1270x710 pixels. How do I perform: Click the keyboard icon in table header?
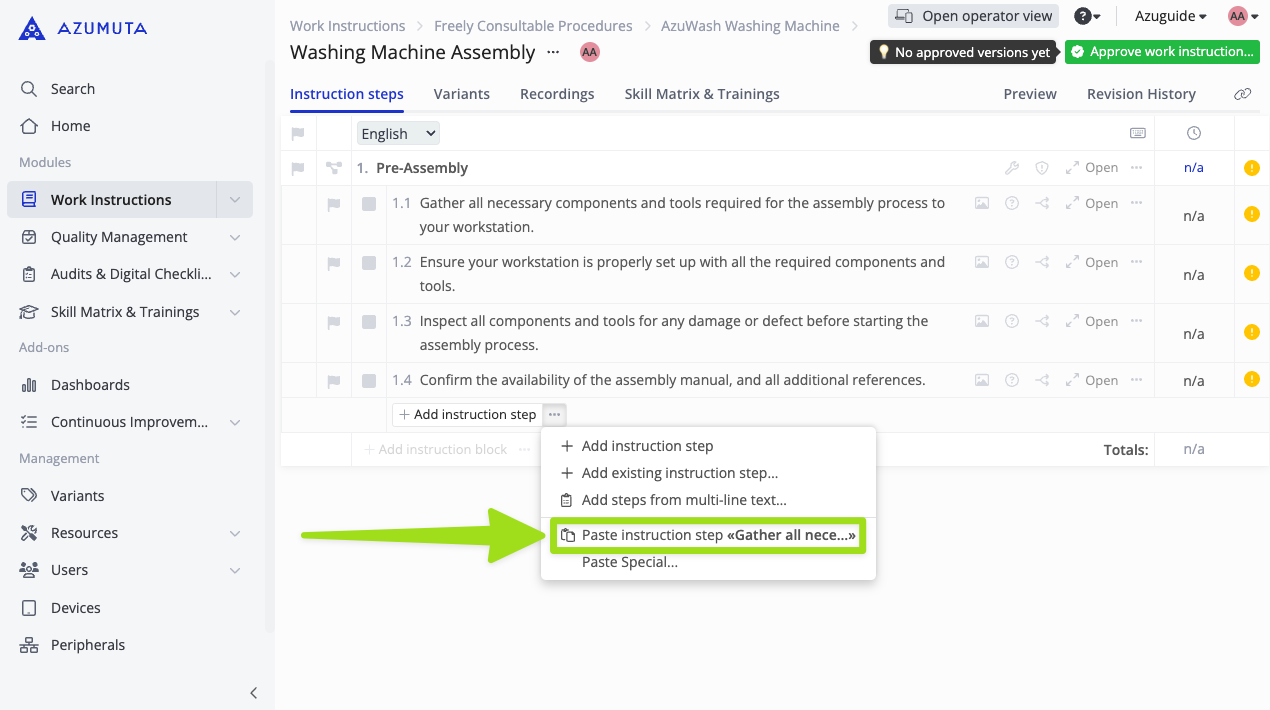[1137, 133]
